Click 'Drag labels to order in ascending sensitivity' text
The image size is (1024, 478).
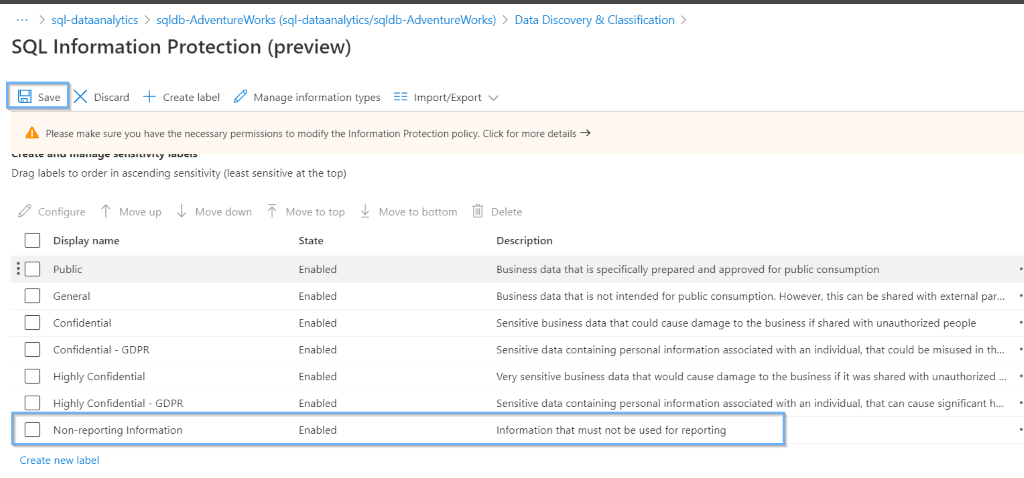click(x=179, y=173)
